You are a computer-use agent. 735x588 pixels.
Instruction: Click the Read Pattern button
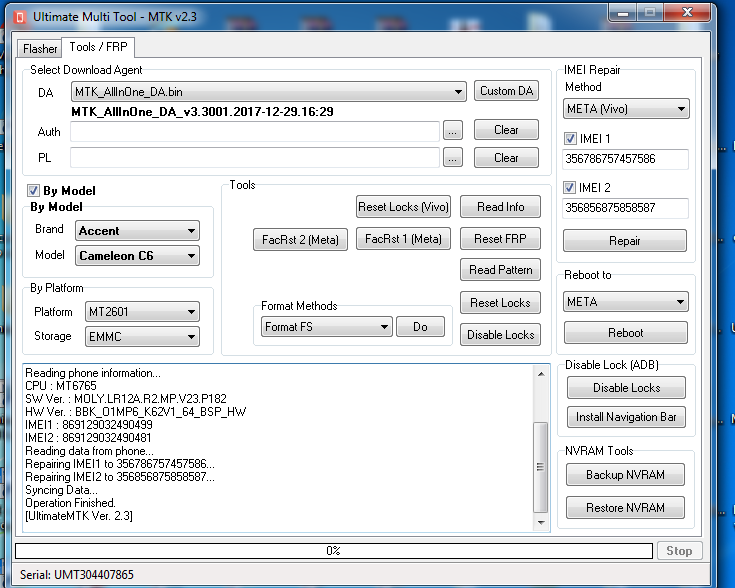coord(500,270)
